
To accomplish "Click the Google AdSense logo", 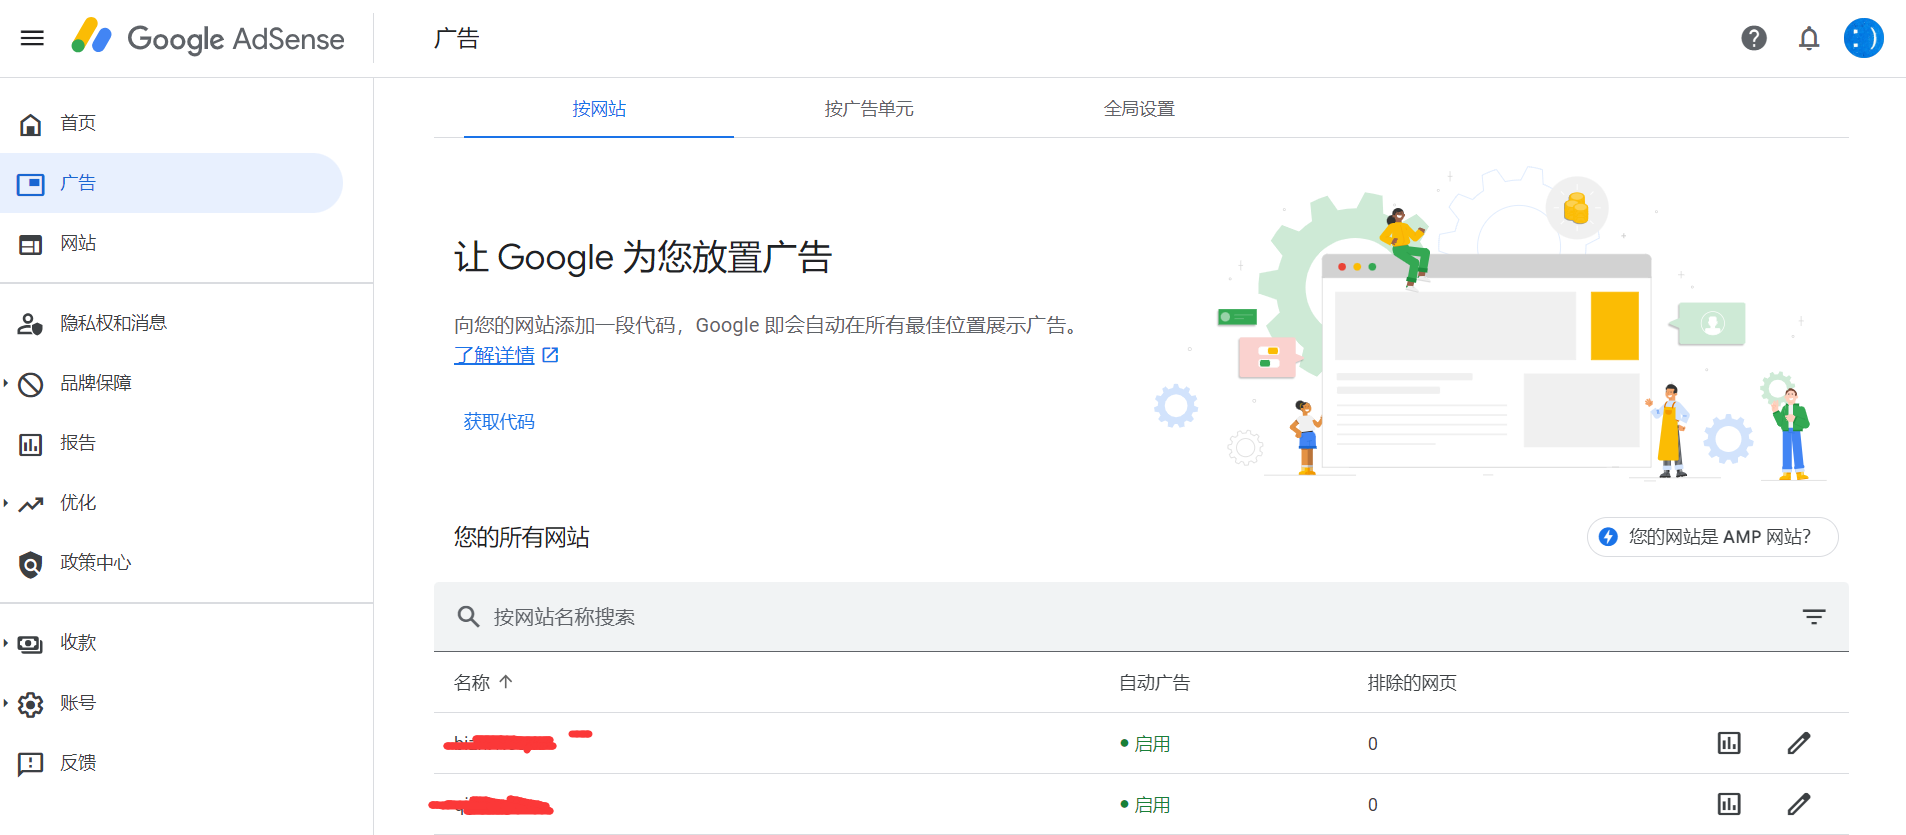I will coord(208,38).
